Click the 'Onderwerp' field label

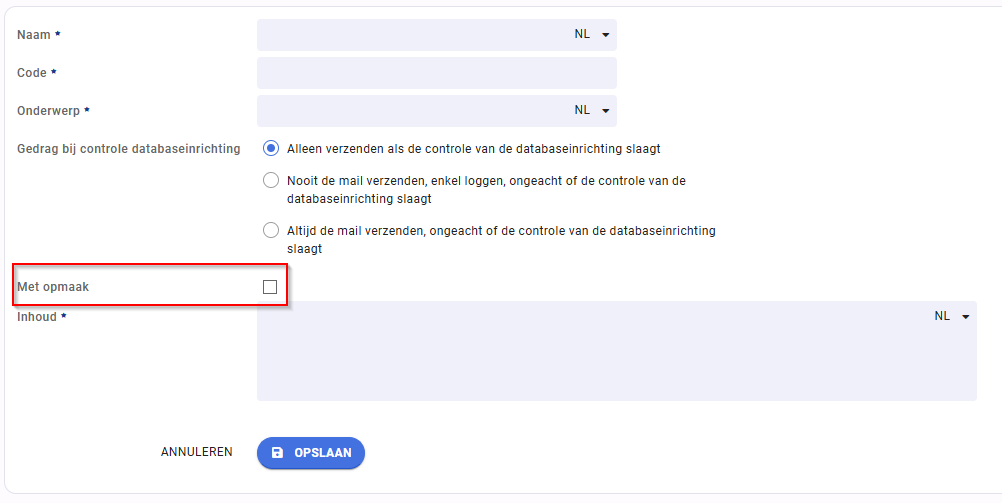click(49, 111)
